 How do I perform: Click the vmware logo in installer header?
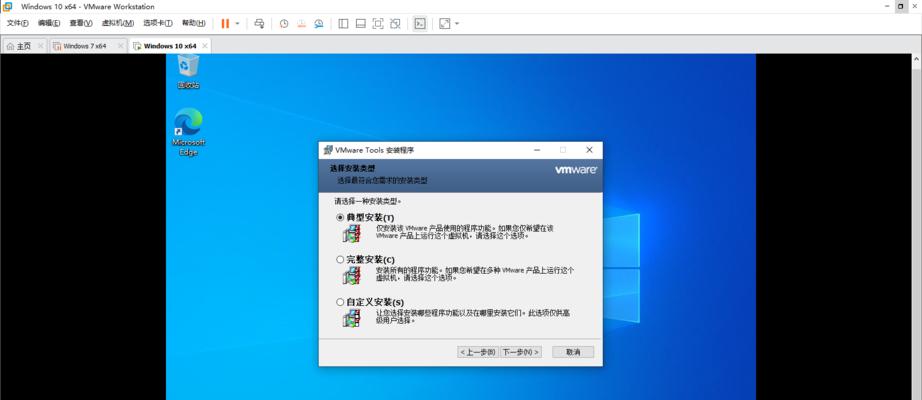[576, 169]
